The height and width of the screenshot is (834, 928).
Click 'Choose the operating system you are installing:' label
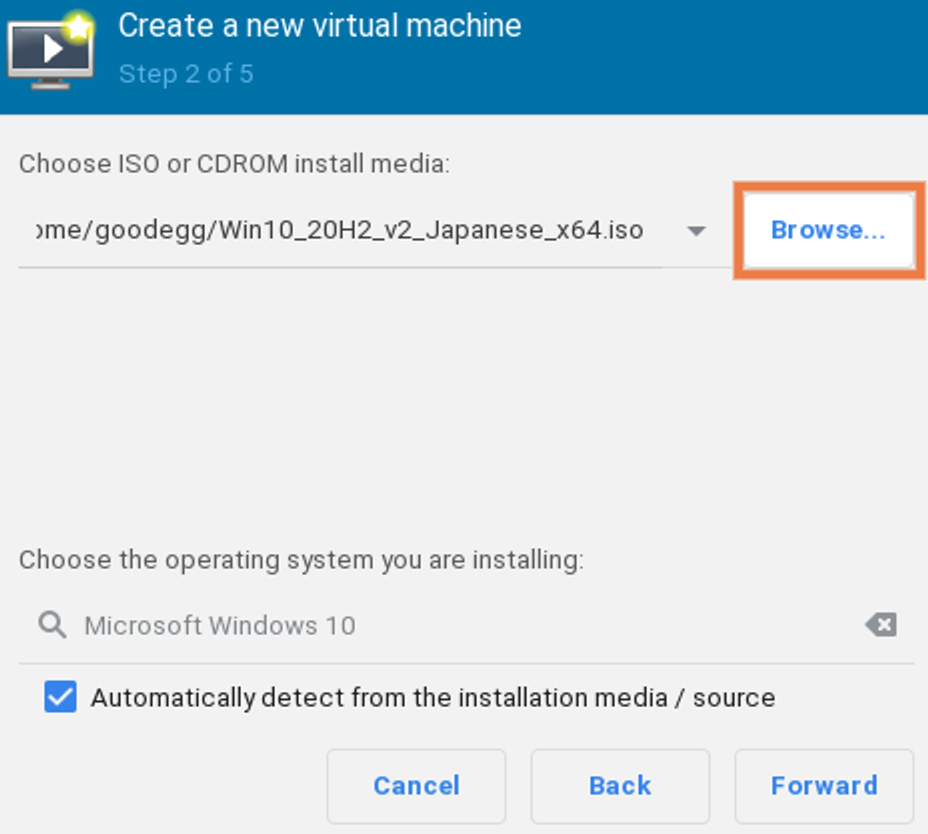(x=301, y=560)
